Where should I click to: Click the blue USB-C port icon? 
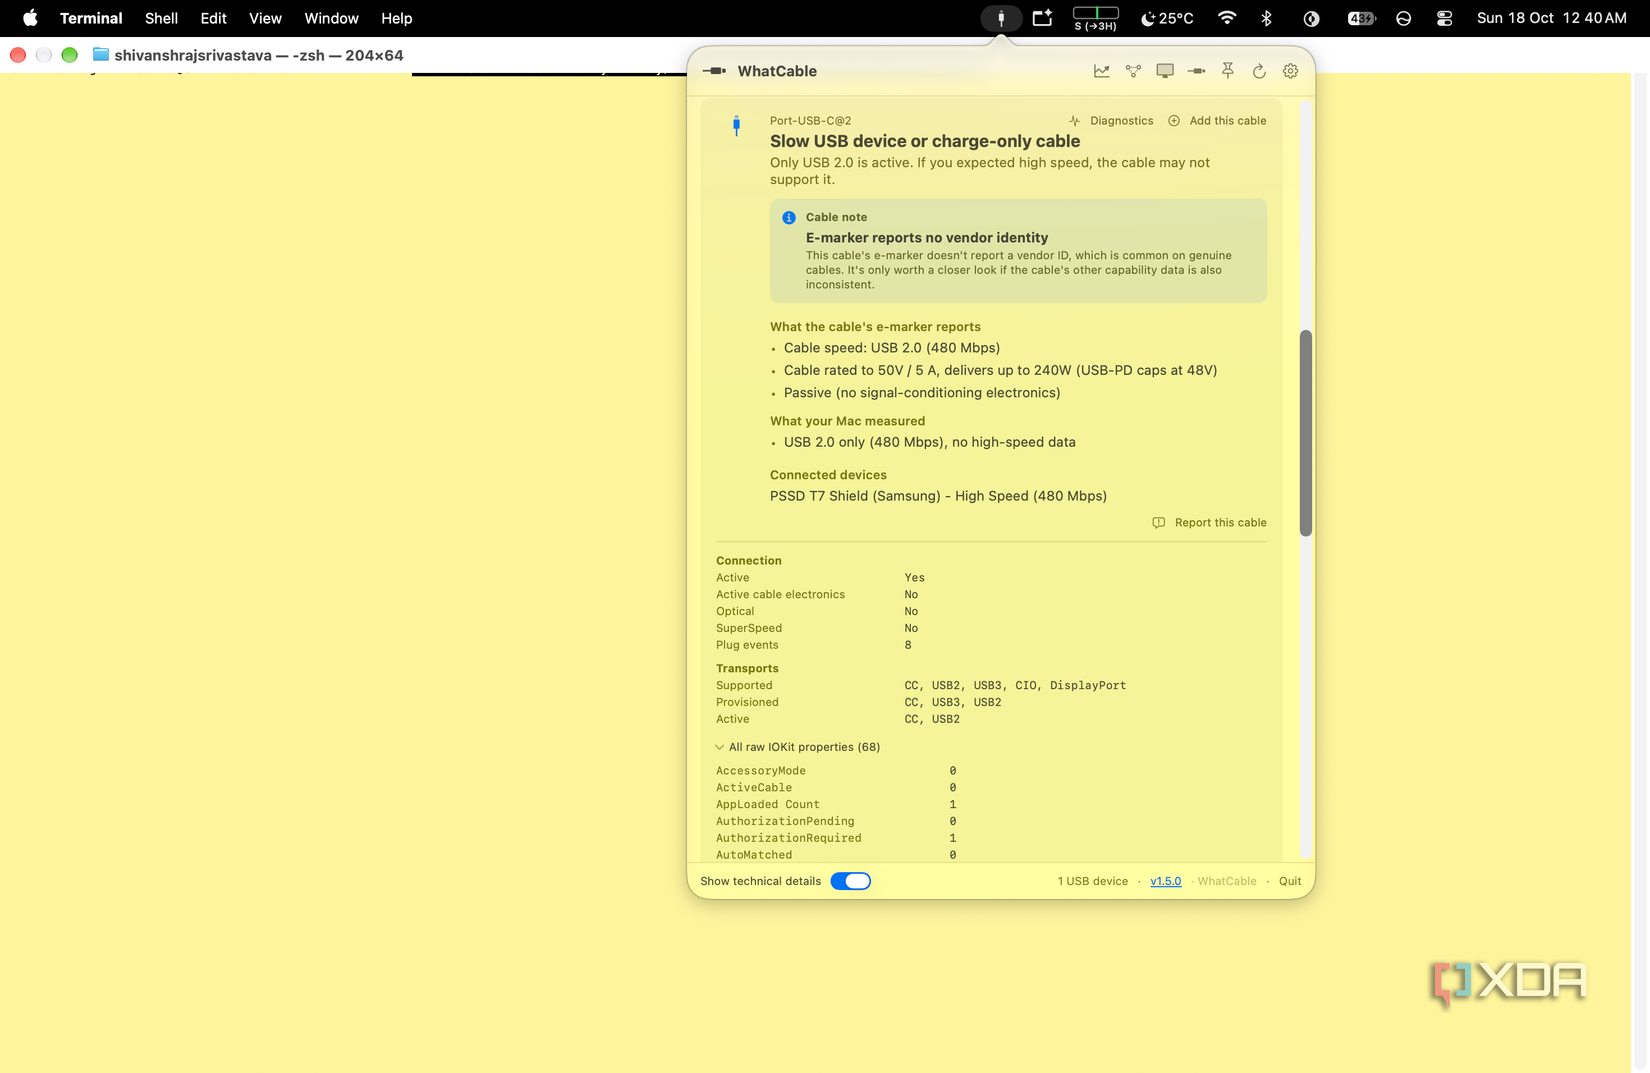click(736, 126)
